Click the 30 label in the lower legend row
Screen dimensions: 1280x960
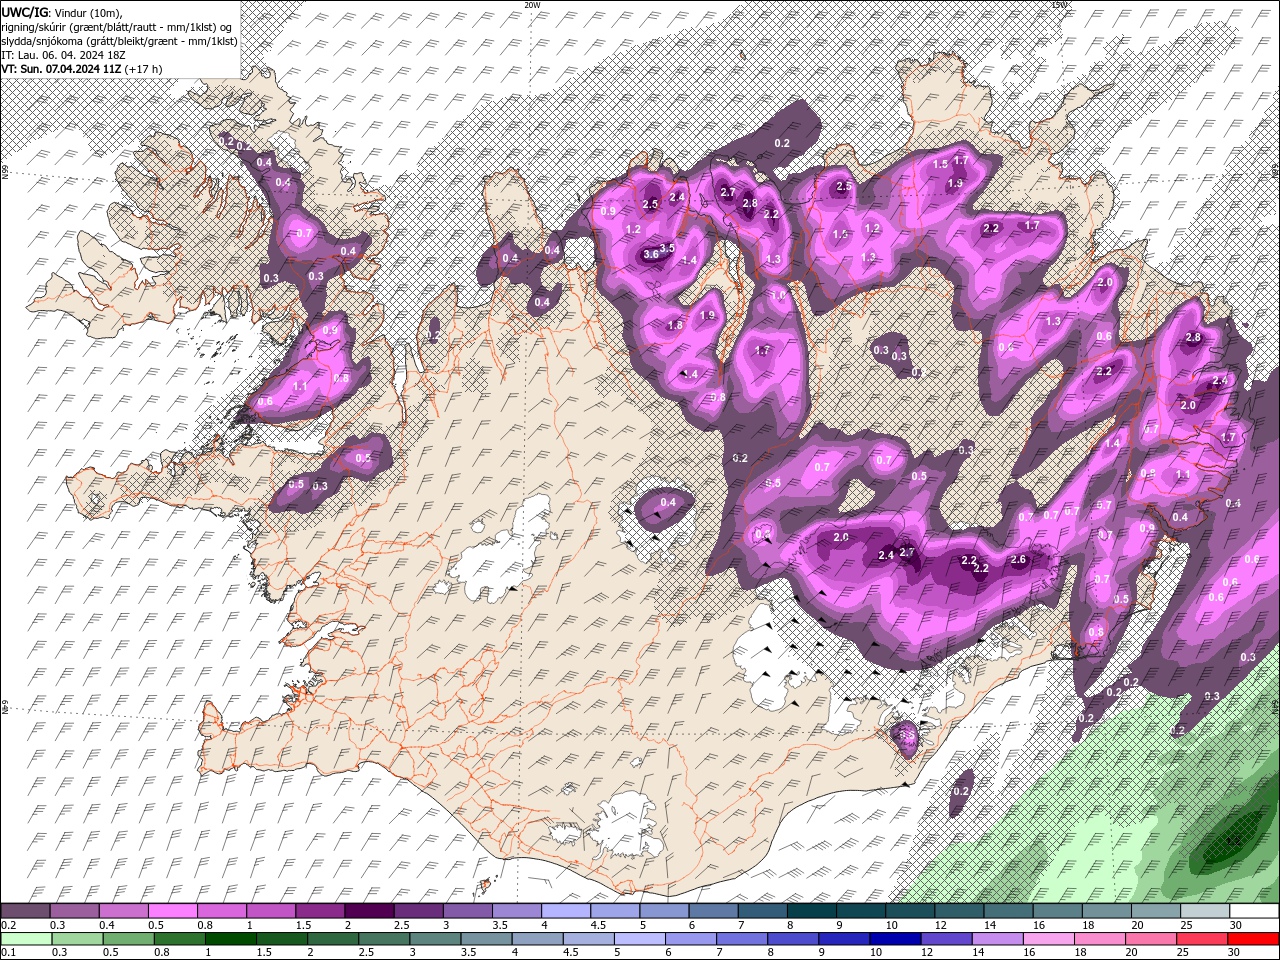[1236, 953]
